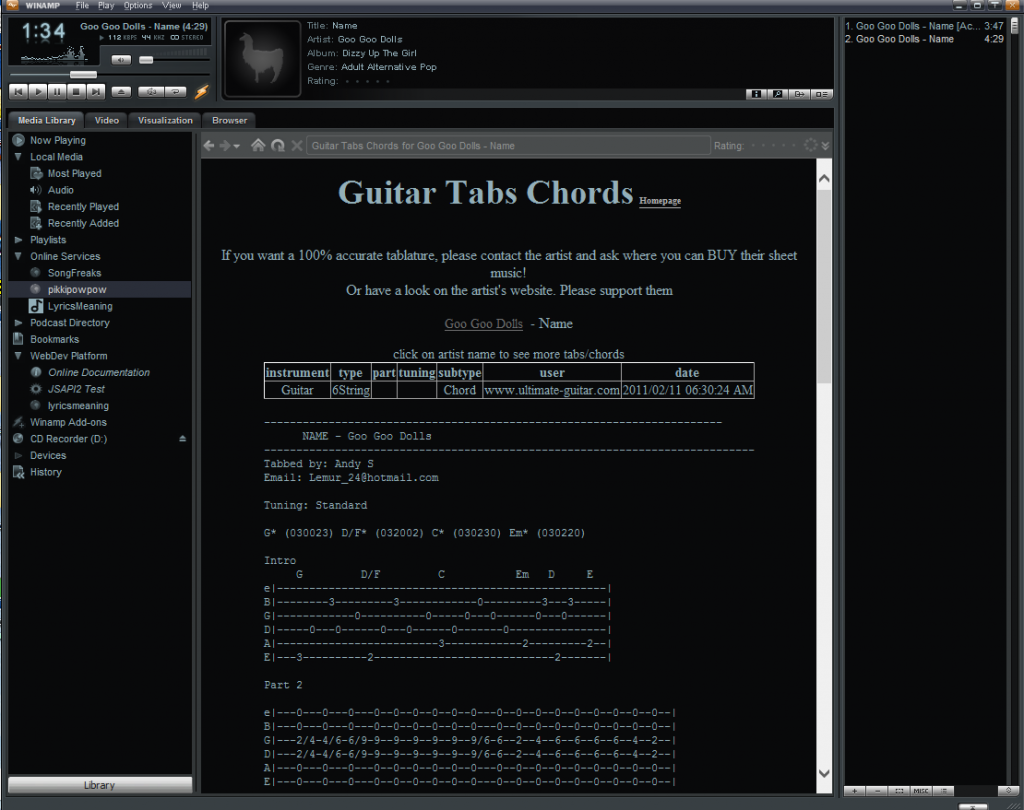
Task: Click the Guitar Tabs Chords address field
Action: 508,146
